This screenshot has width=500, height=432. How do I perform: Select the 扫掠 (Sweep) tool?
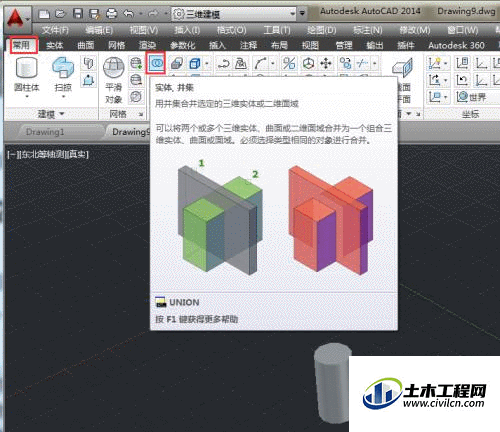coord(63,74)
